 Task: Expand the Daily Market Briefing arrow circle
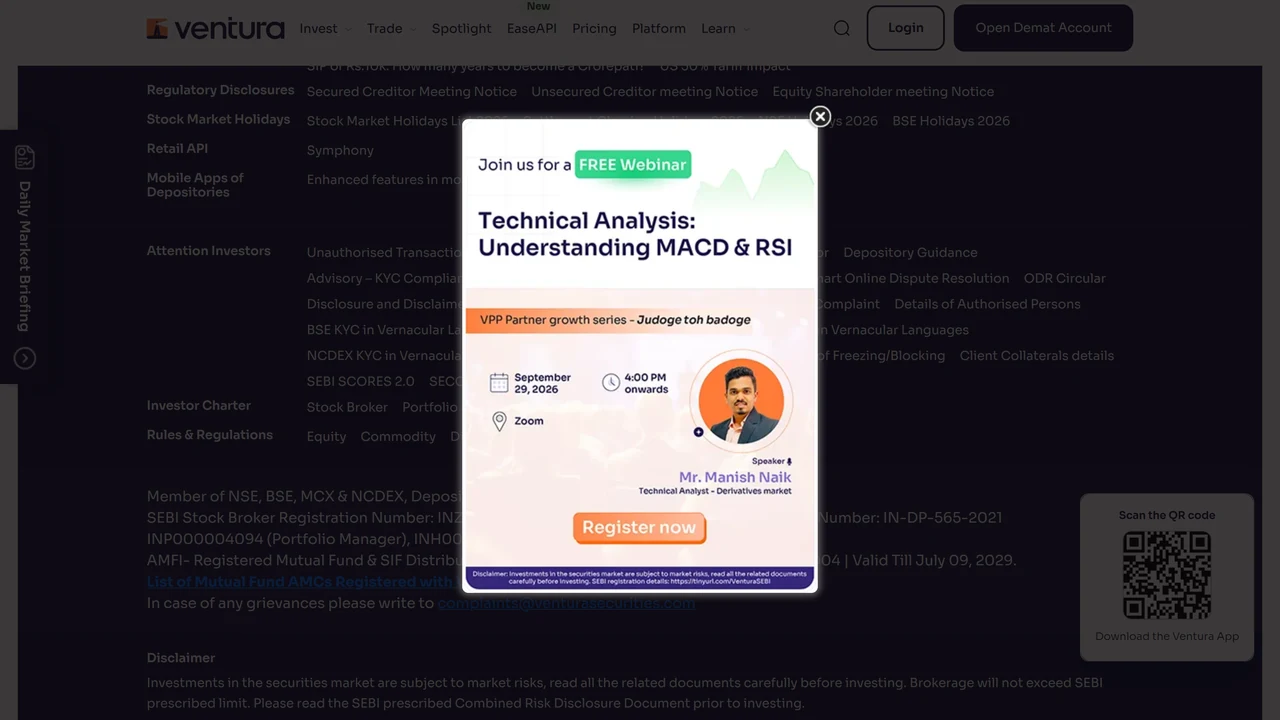tap(25, 358)
